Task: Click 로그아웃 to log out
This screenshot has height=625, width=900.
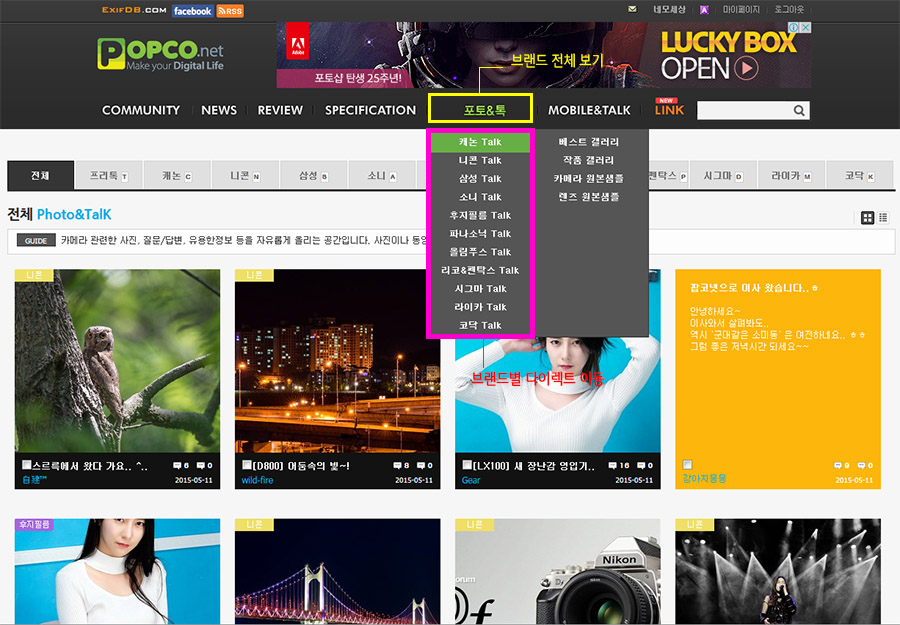Action: (789, 10)
